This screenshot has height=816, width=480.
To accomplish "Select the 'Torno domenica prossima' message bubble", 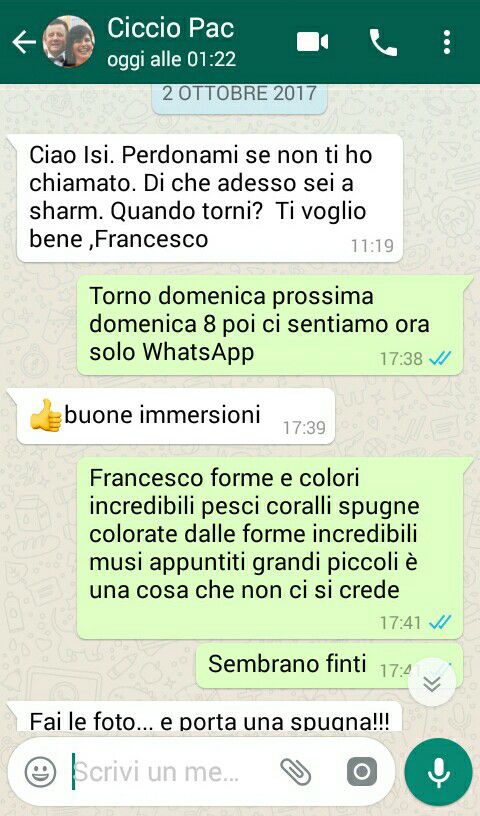I will tap(270, 325).
